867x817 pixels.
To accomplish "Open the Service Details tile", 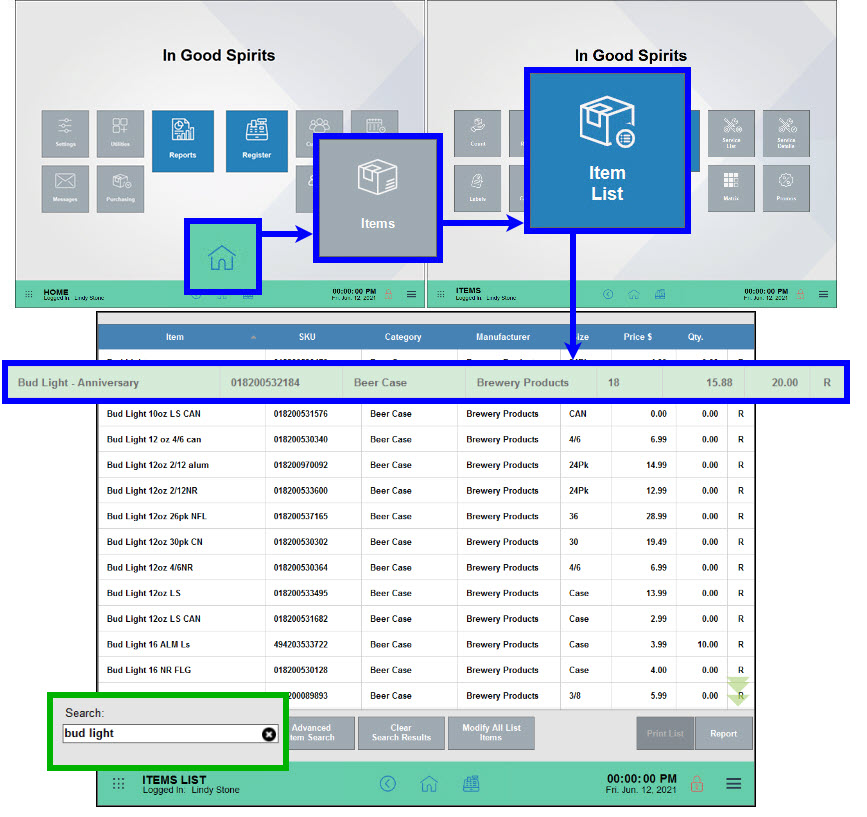I will [x=786, y=133].
